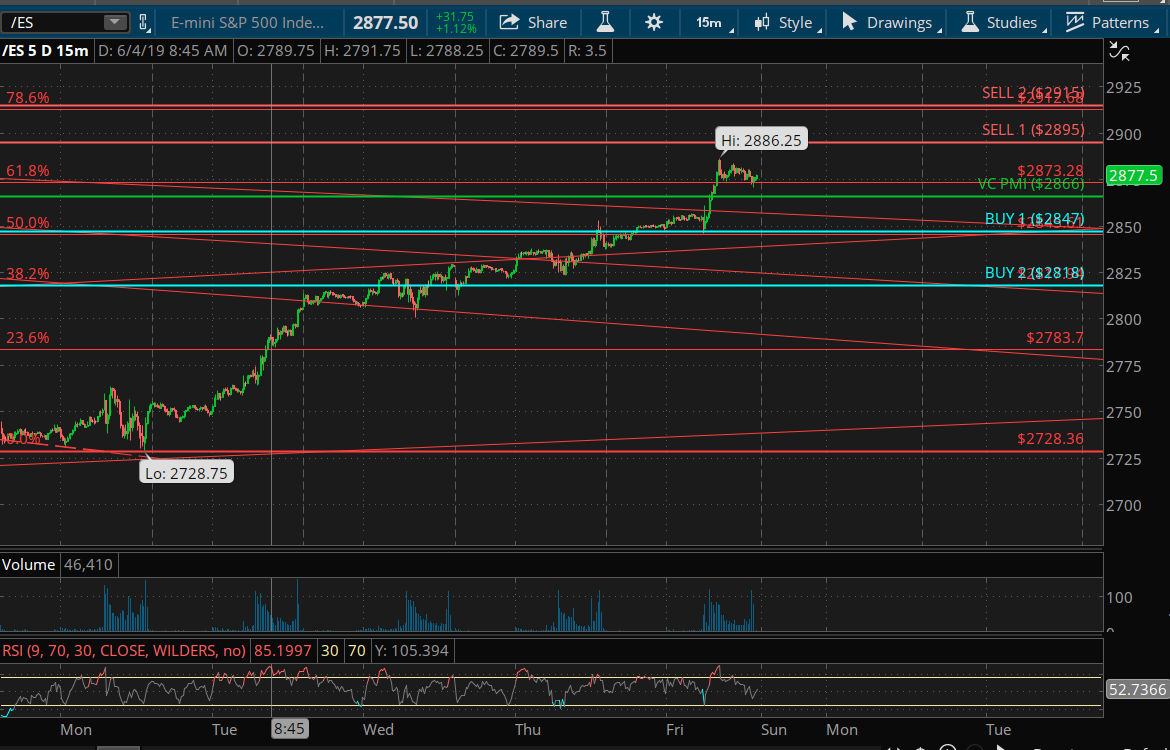
Task: Click the RSI overbought 70 value
Action: pos(357,651)
